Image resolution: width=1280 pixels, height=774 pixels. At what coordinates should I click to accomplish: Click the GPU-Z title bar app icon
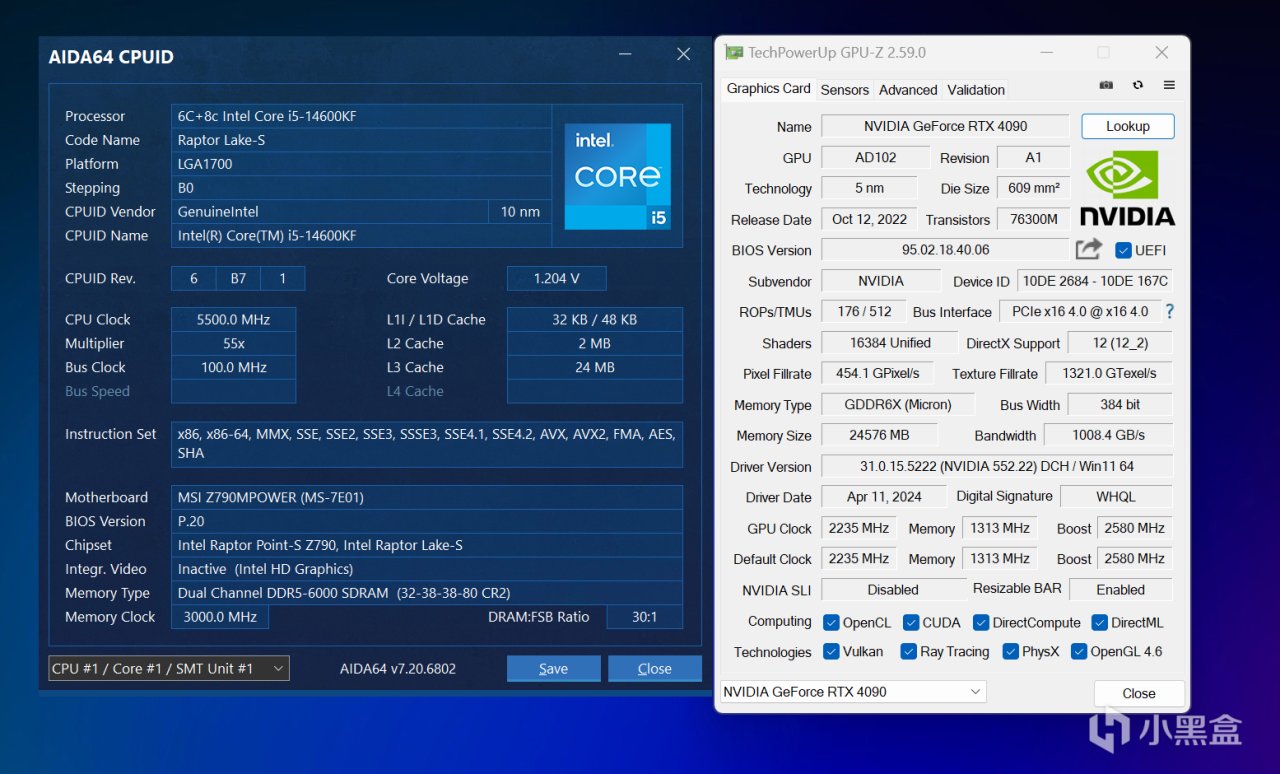click(x=735, y=52)
